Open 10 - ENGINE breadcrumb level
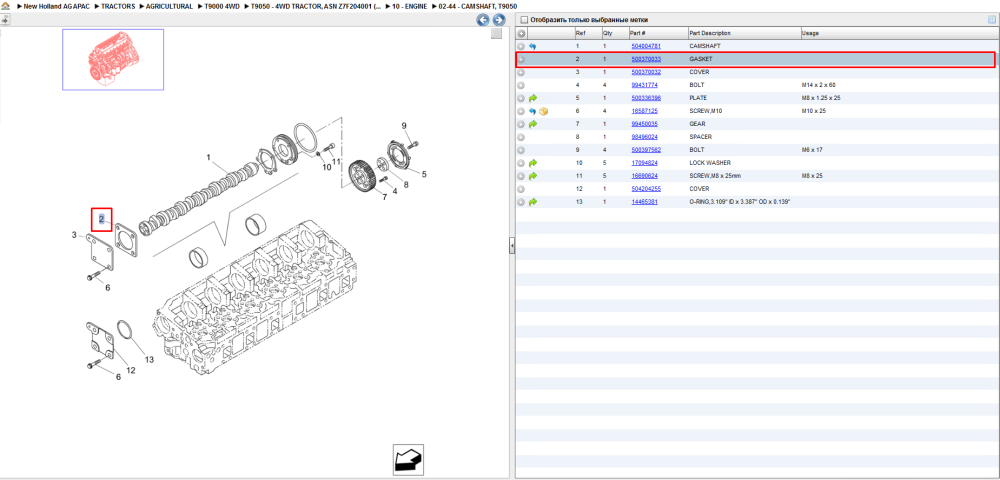The width and height of the screenshot is (1000, 480). [409, 6]
